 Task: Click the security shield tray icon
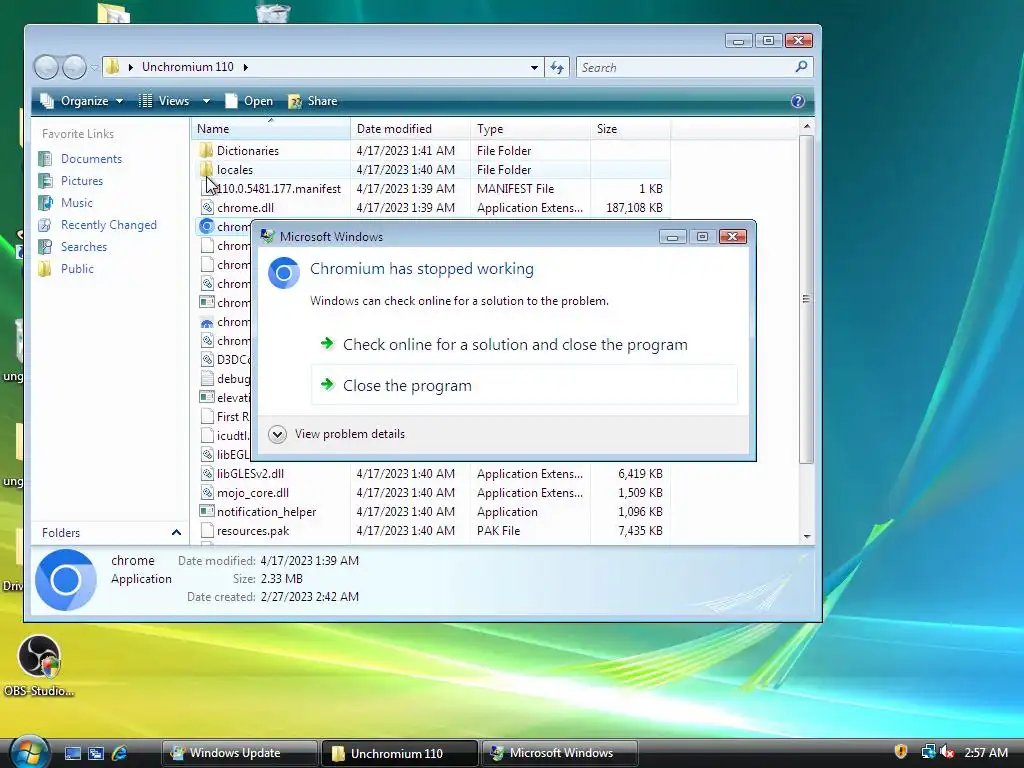901,752
